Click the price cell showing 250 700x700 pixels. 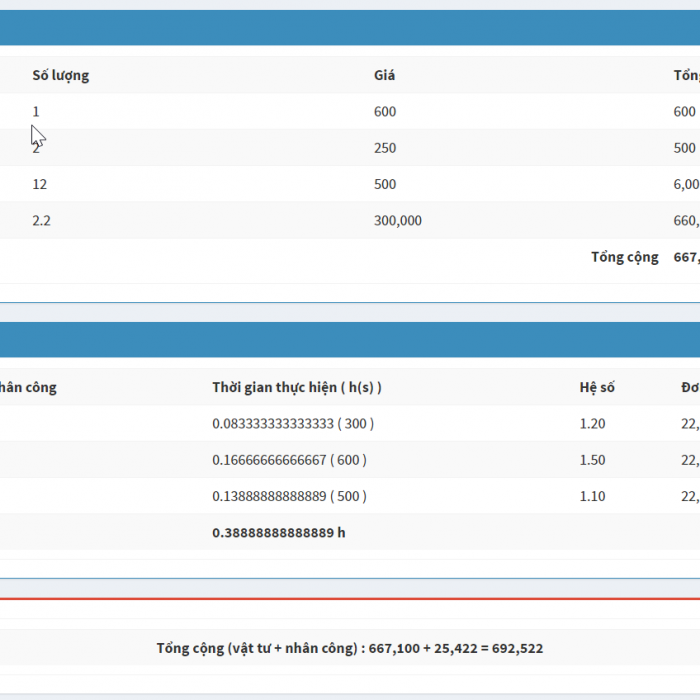pos(384,148)
